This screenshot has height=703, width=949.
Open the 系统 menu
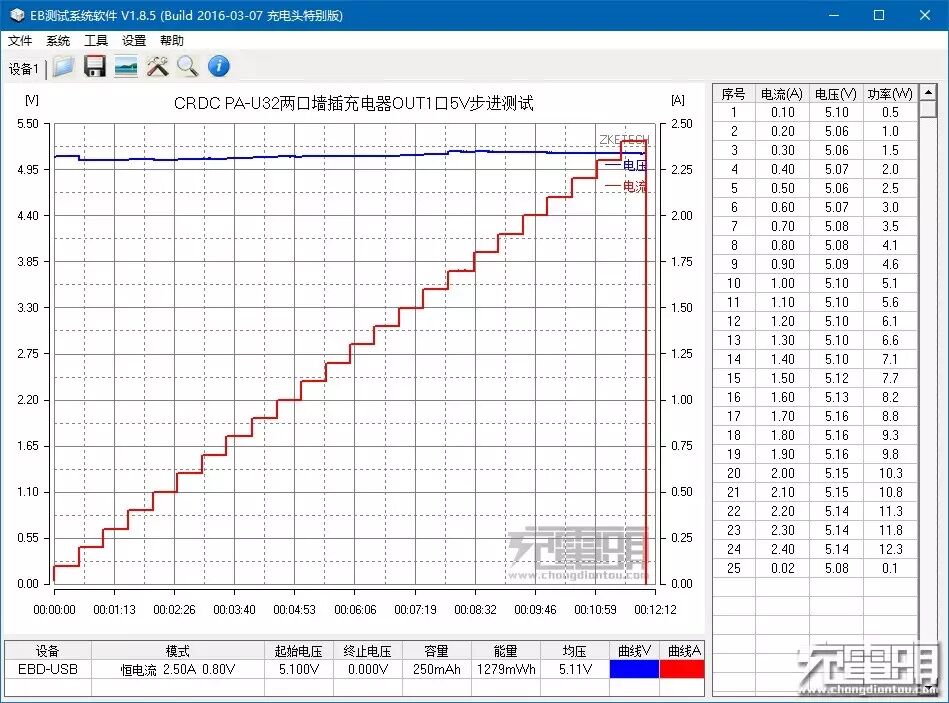(58, 41)
